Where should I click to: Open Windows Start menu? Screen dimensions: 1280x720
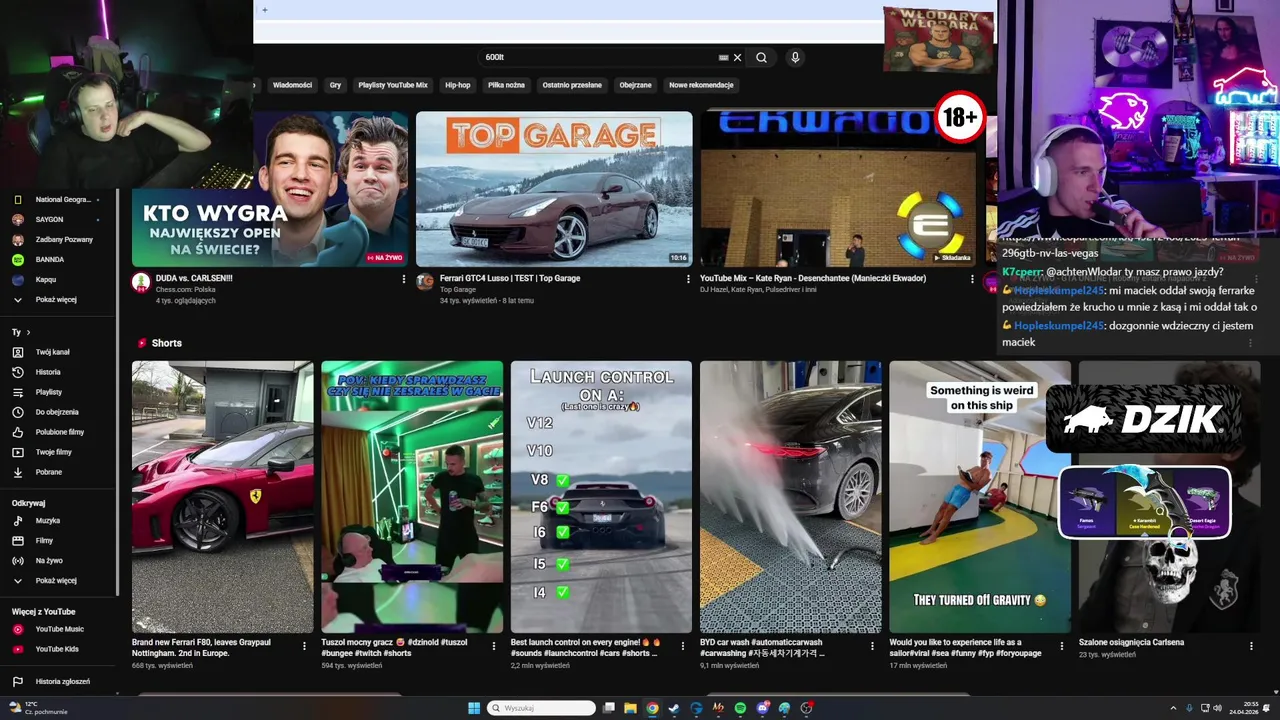click(x=474, y=708)
